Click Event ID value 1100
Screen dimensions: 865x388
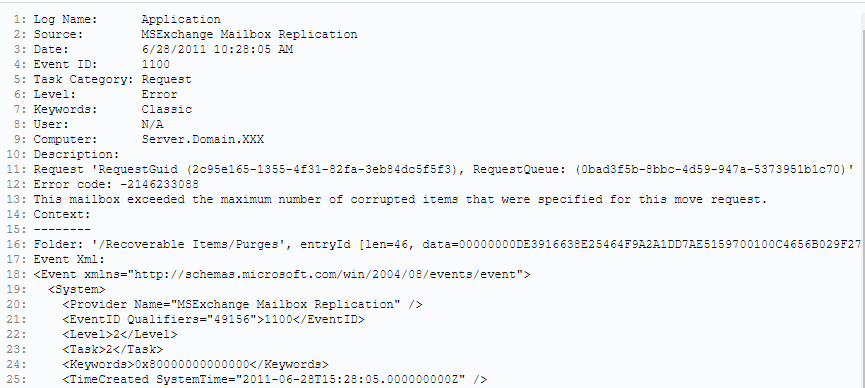[156, 64]
